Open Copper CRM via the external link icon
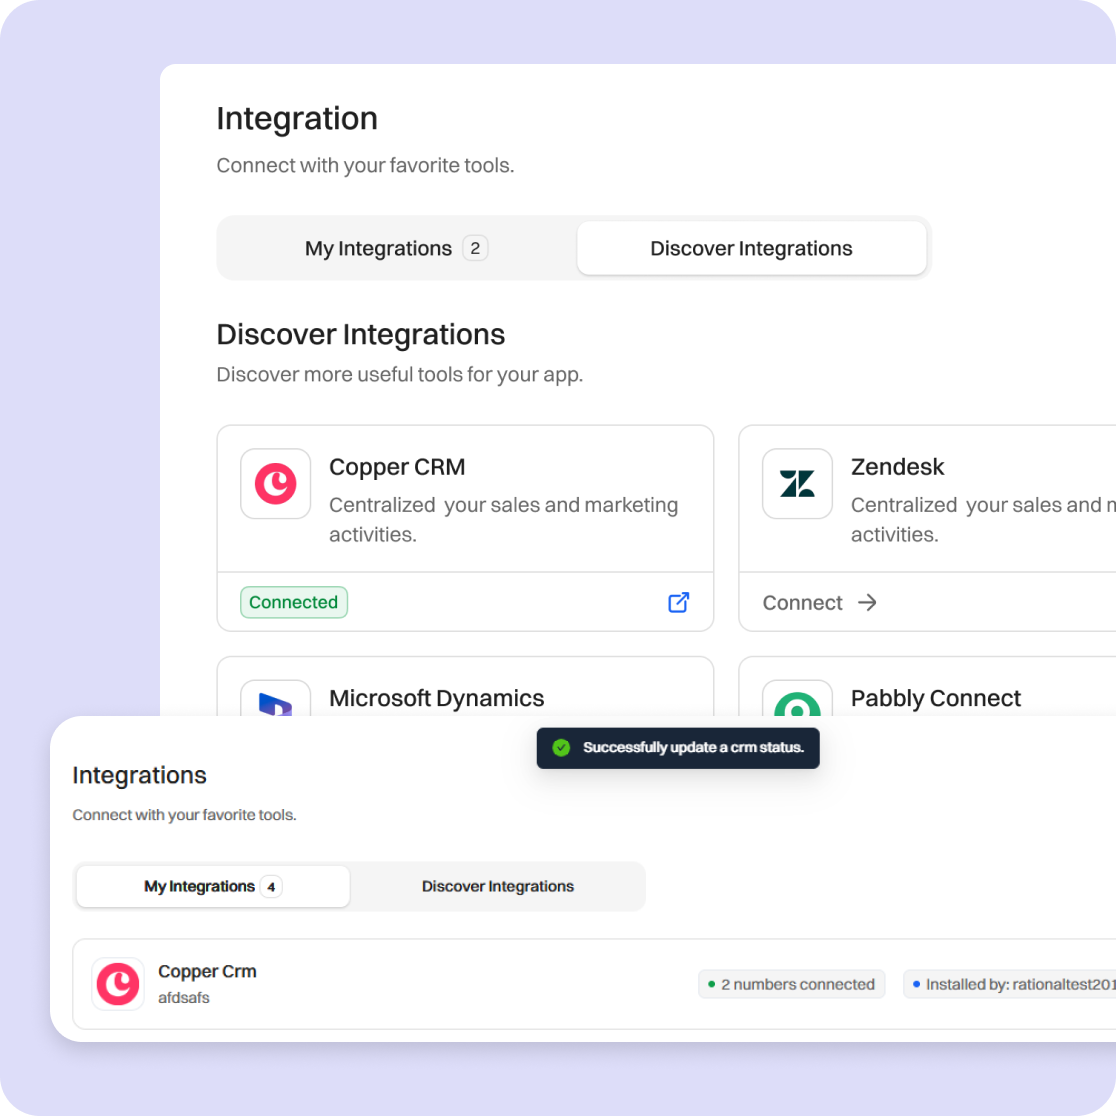Screen dimensions: 1116x1116 click(x=678, y=602)
